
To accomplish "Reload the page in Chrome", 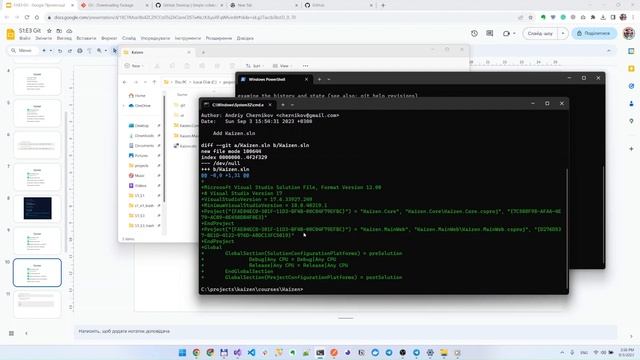I will click(x=27, y=17).
